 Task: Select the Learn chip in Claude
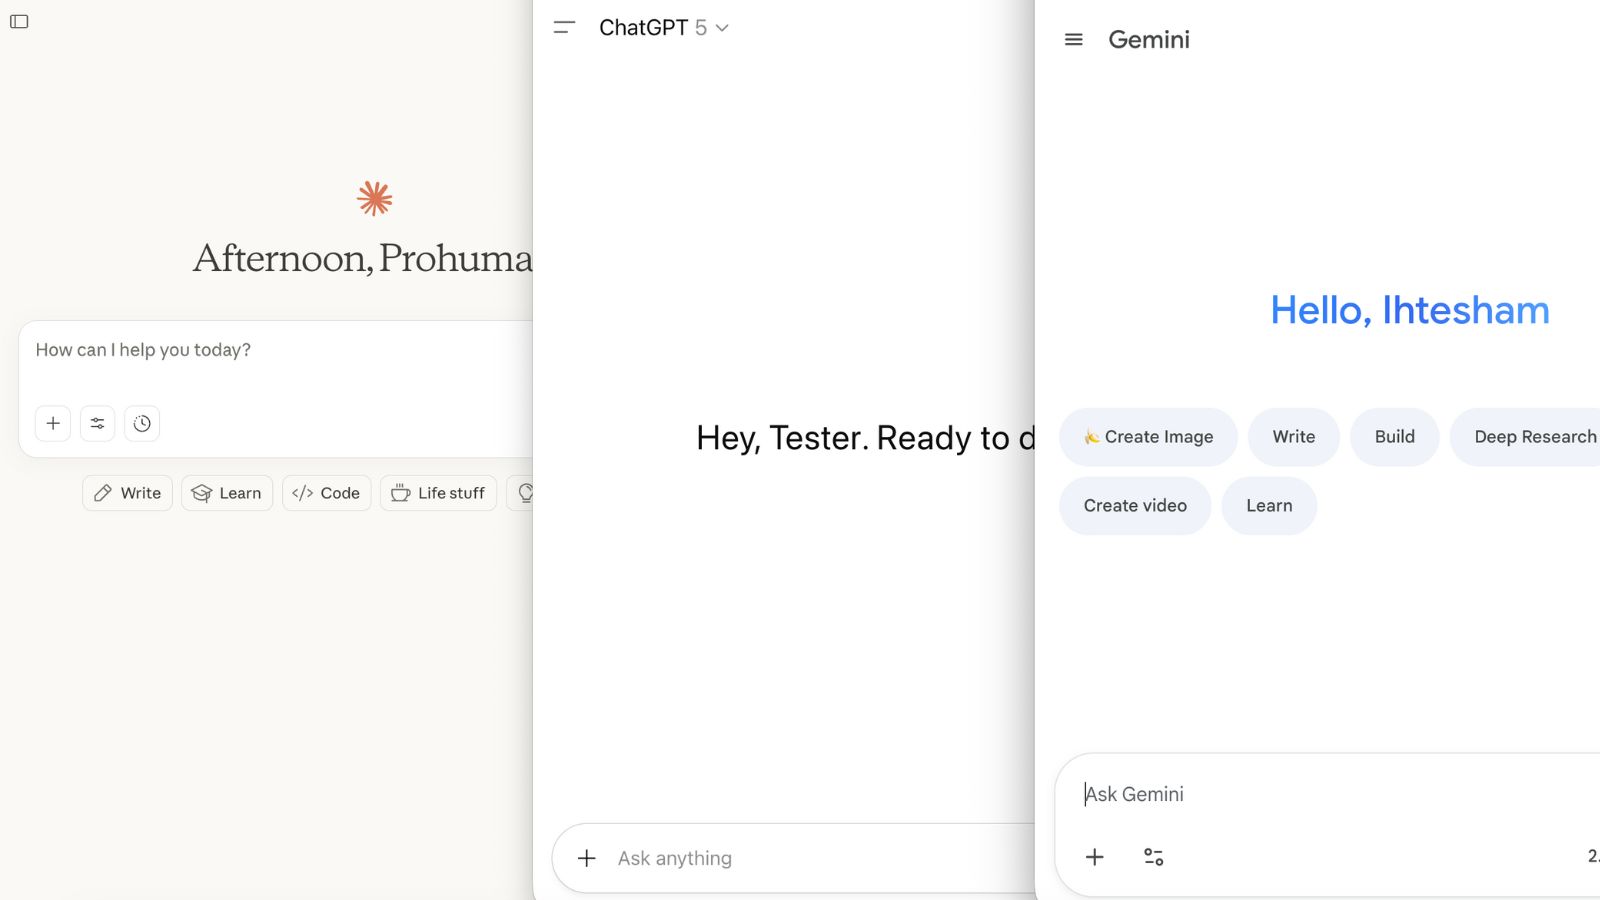click(227, 493)
